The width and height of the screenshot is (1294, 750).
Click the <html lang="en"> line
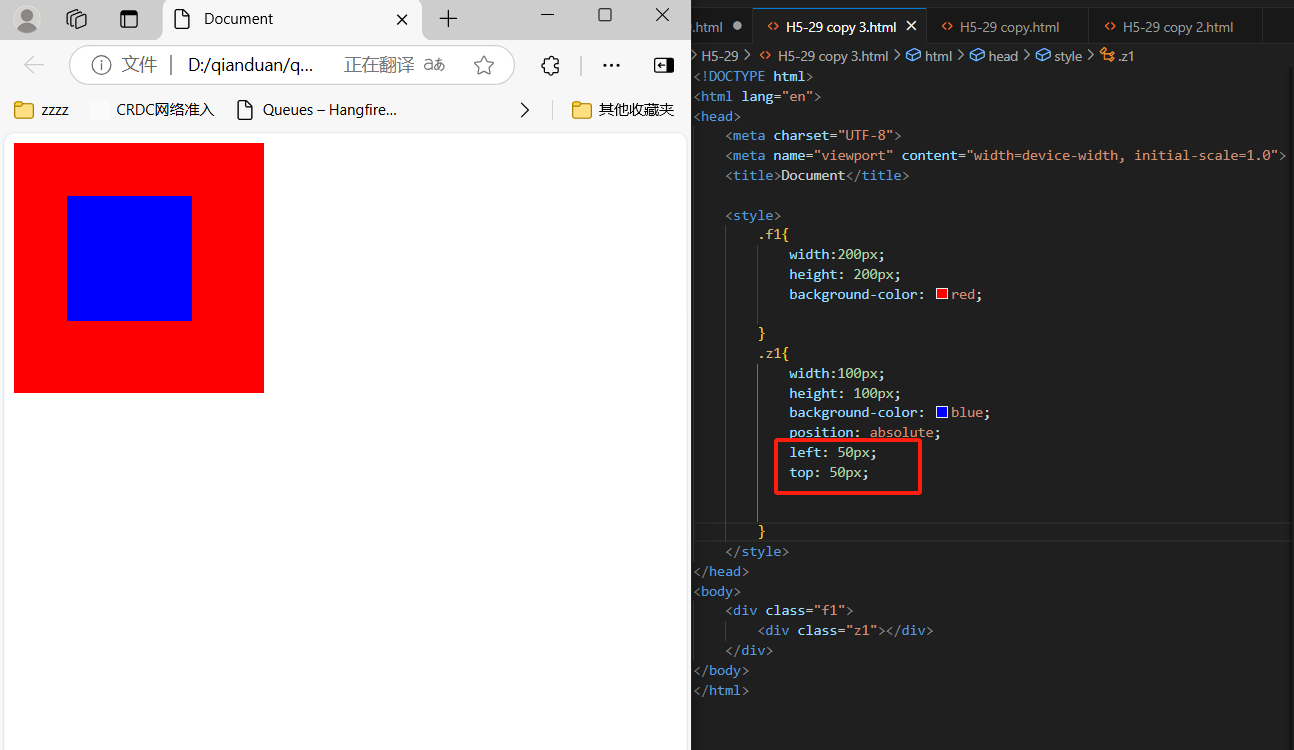(x=758, y=96)
